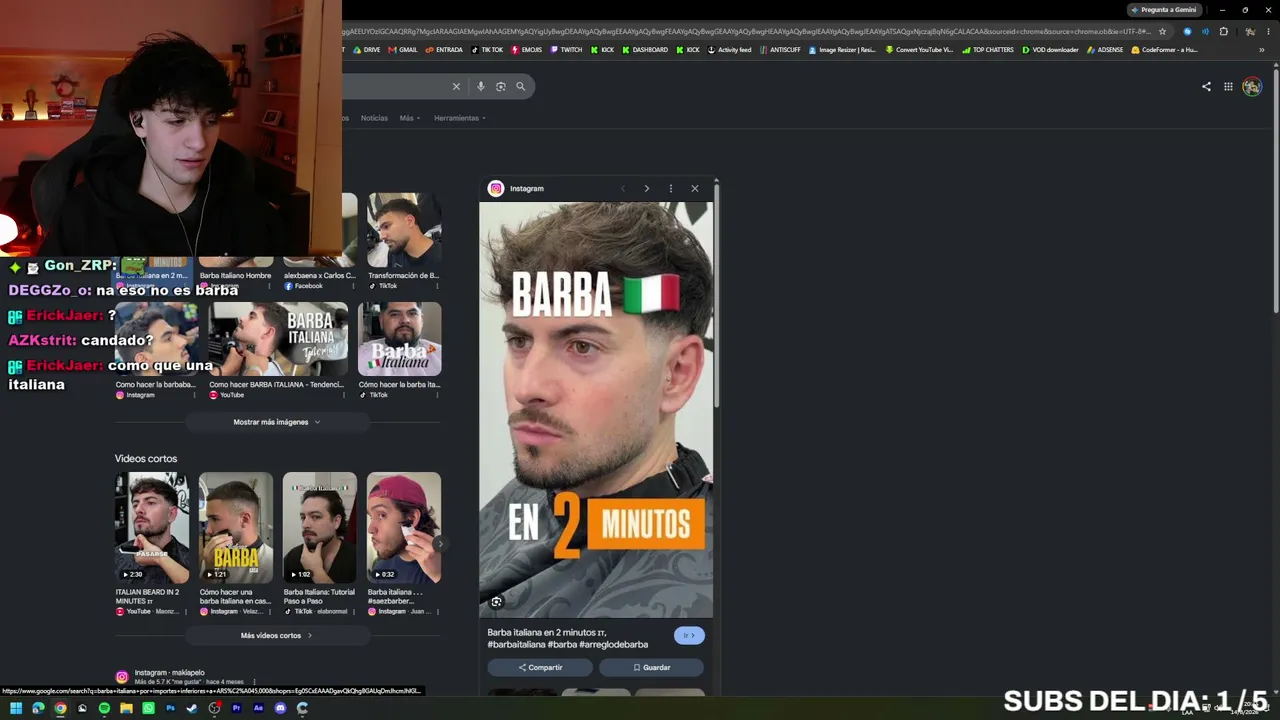Click the Instagram logo in the preview header
The image size is (1280, 720).
495,188
